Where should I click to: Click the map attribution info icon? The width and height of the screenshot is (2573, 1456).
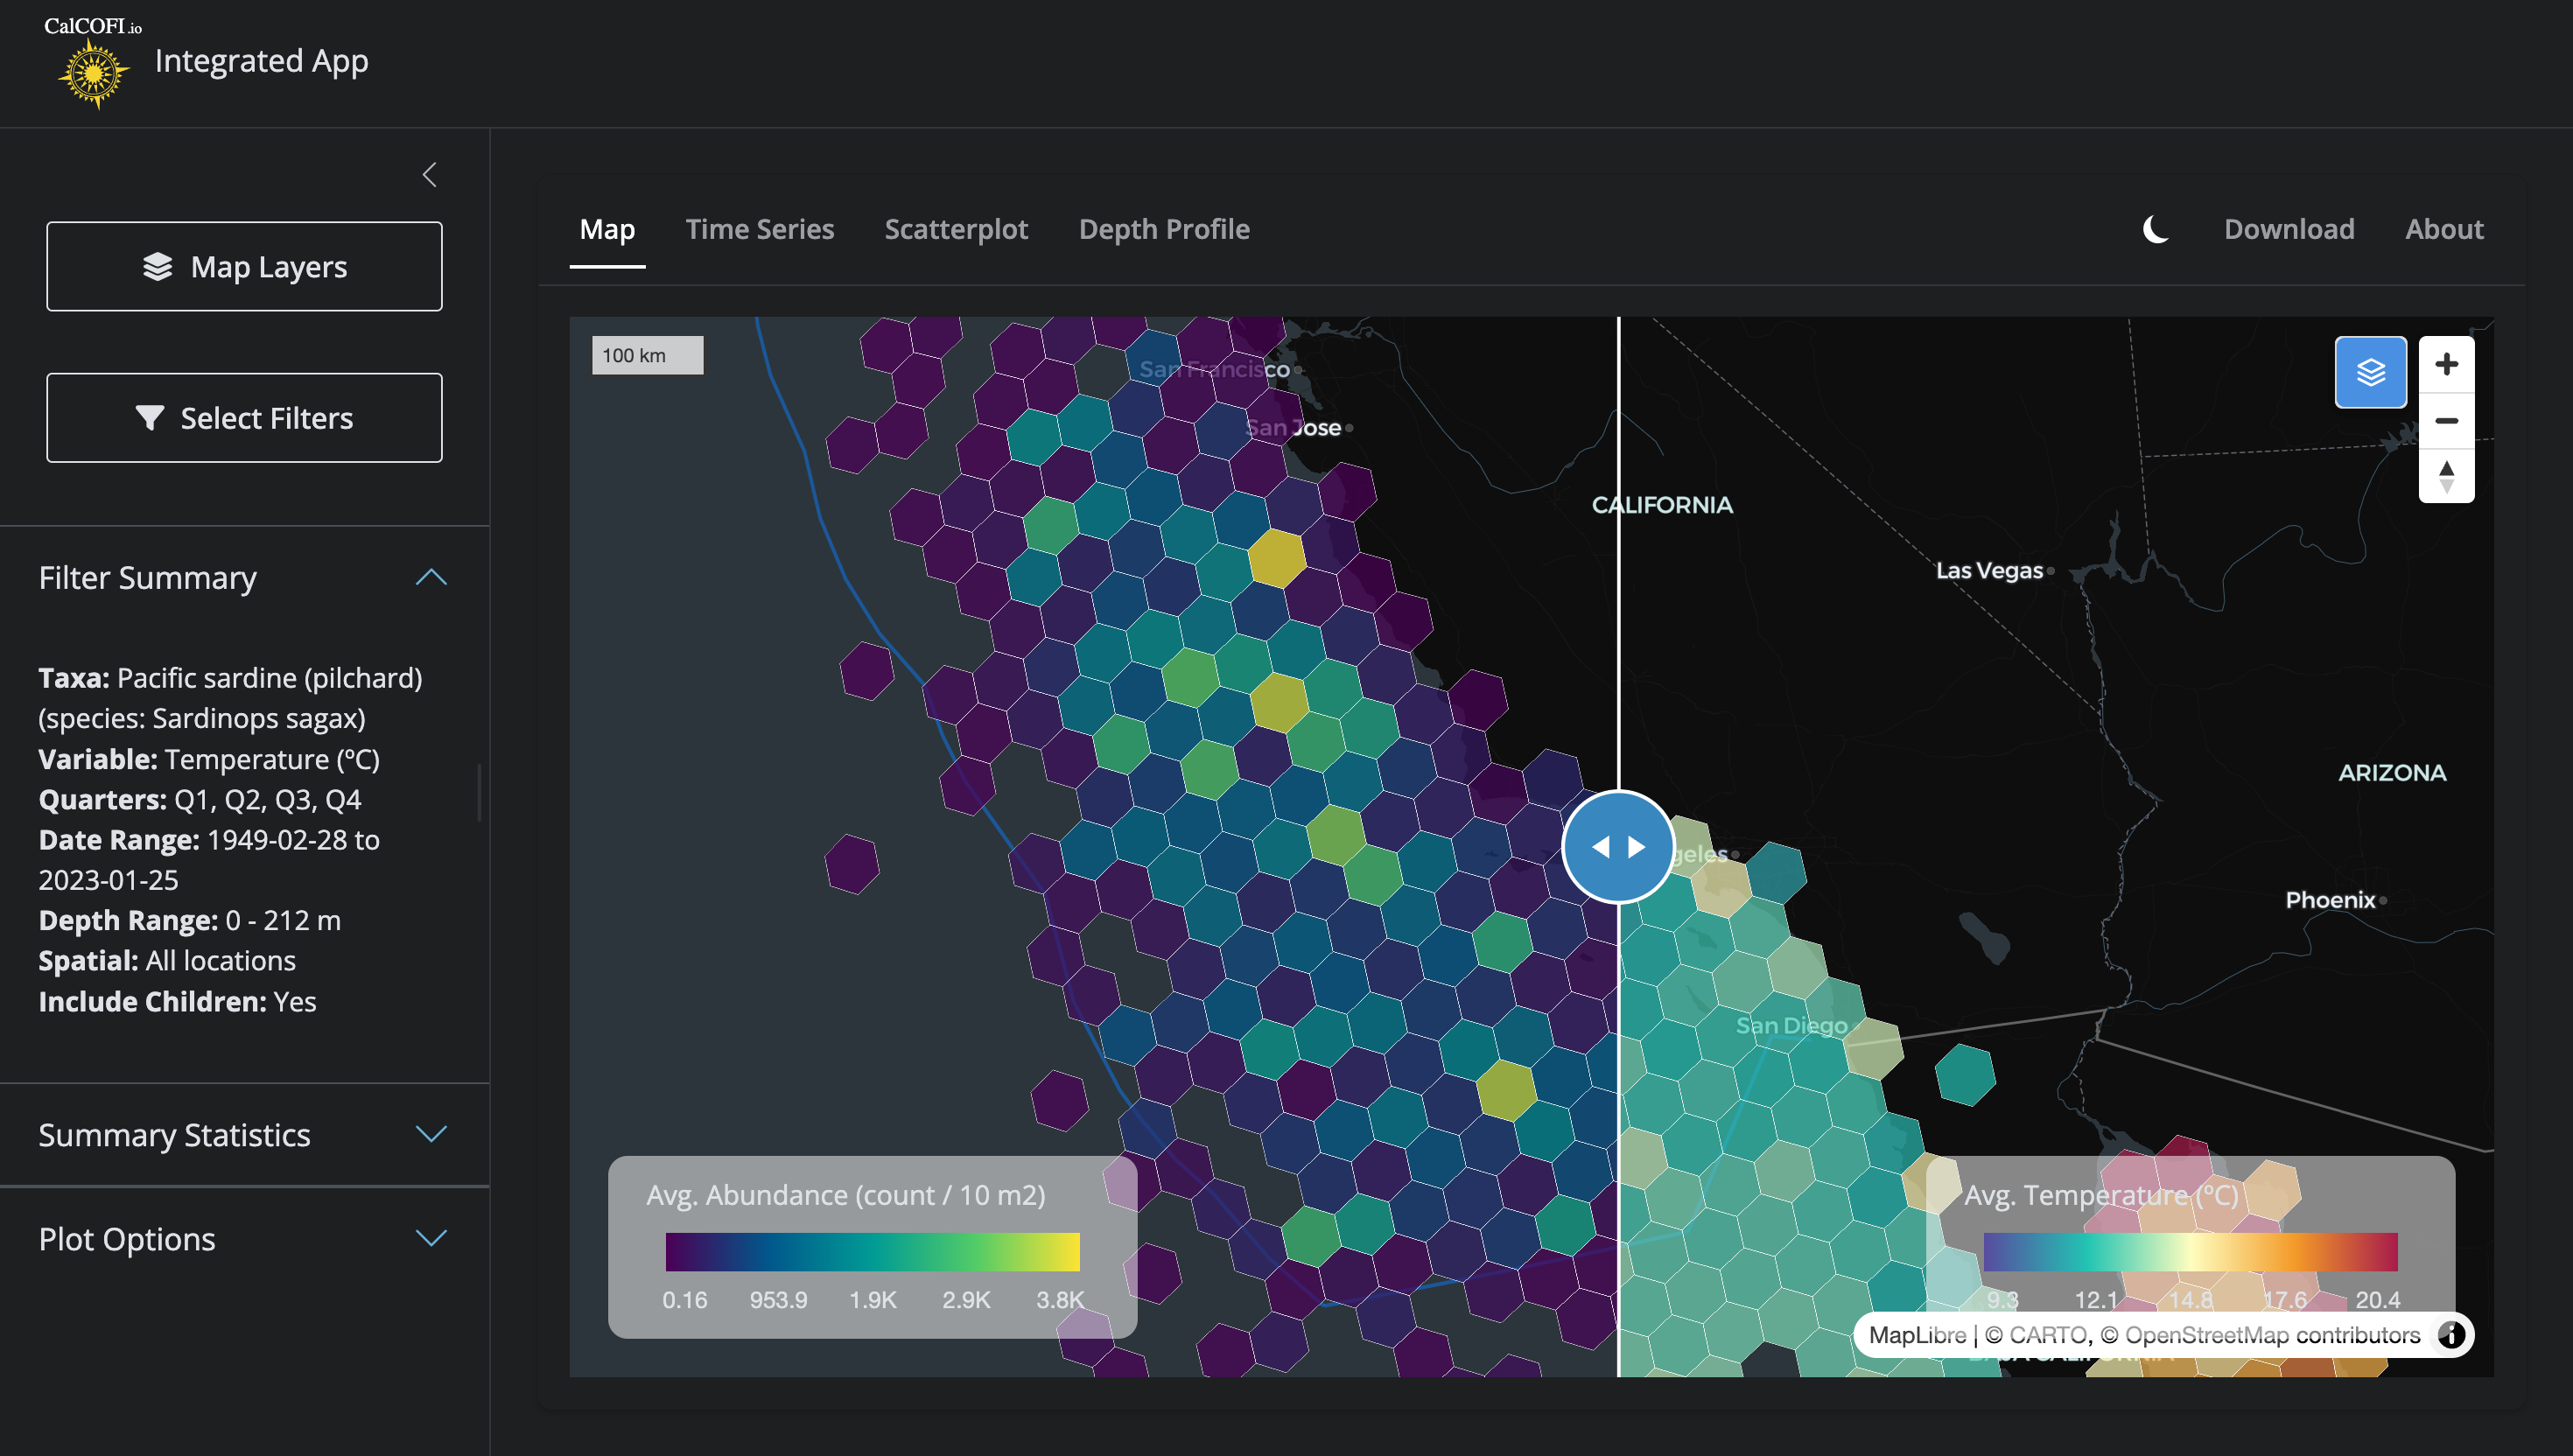coord(2451,1334)
